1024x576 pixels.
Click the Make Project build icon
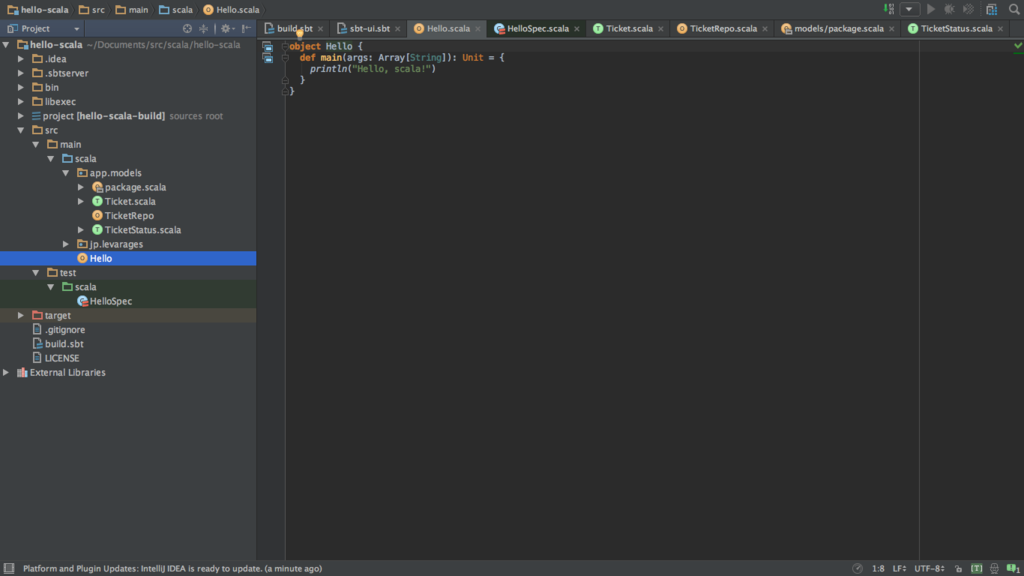point(889,9)
